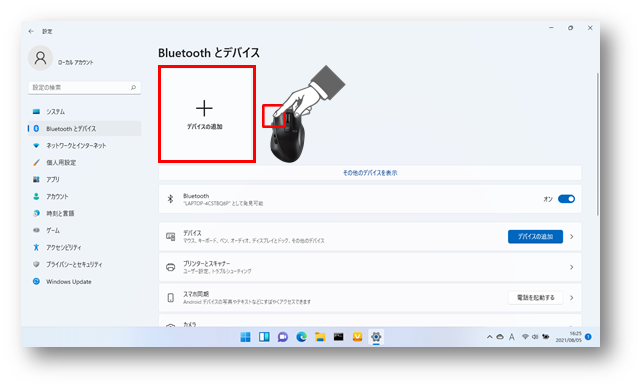Select Bluetooth とデバイス in sidebar

(x=84, y=129)
